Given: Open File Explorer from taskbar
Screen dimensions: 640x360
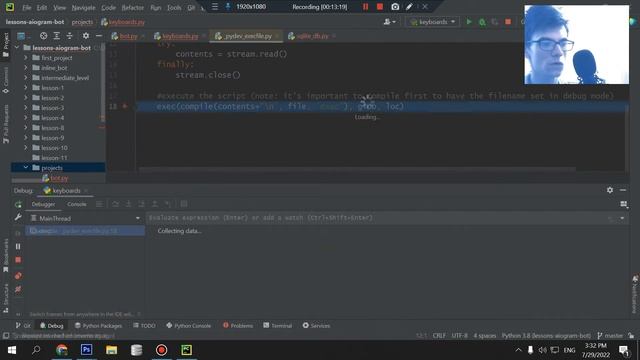Looking at the screenshot, I should [x=111, y=350].
